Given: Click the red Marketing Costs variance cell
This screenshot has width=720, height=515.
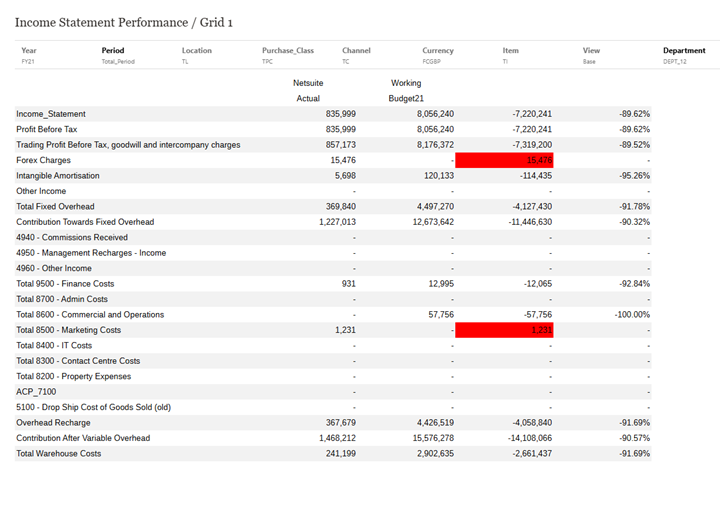Looking at the screenshot, I should pyautogui.click(x=504, y=330).
